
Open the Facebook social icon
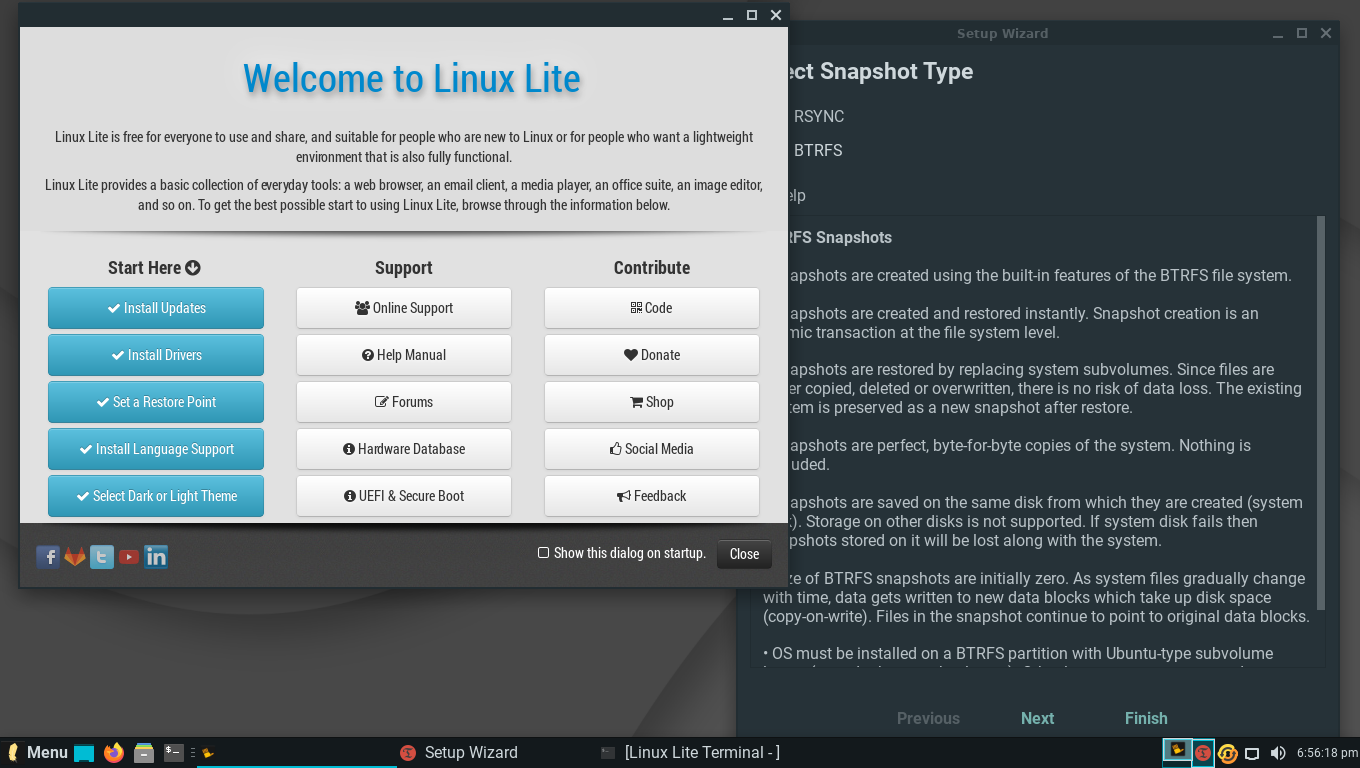[x=48, y=557]
